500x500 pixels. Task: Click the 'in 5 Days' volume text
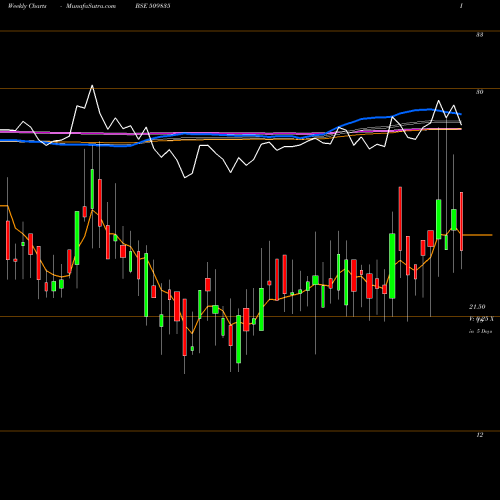click(x=480, y=331)
